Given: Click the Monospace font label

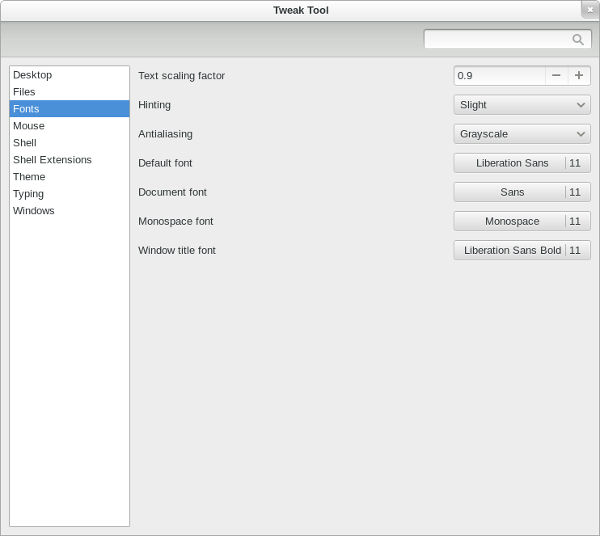Looking at the screenshot, I should [176, 221].
